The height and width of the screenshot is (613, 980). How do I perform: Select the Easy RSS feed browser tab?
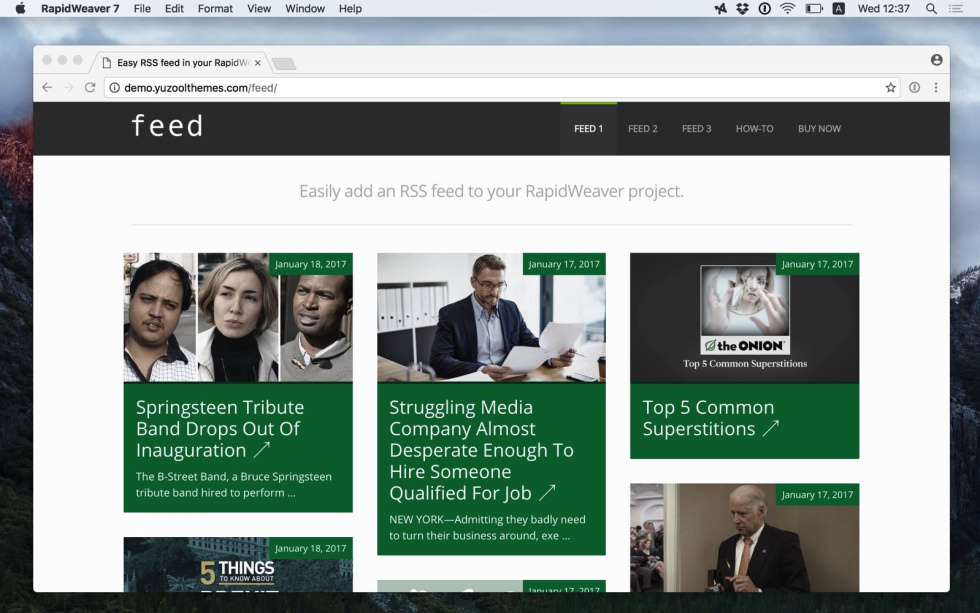[x=181, y=62]
